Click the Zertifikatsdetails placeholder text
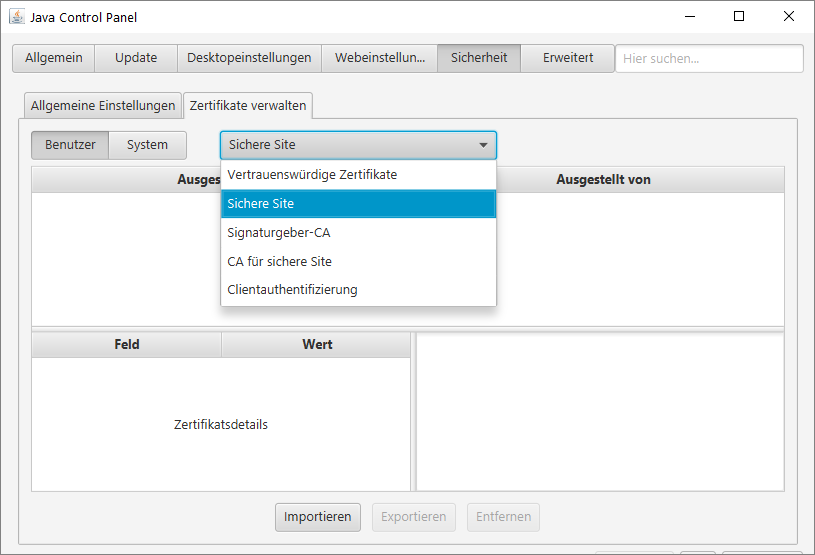 pyautogui.click(x=221, y=425)
